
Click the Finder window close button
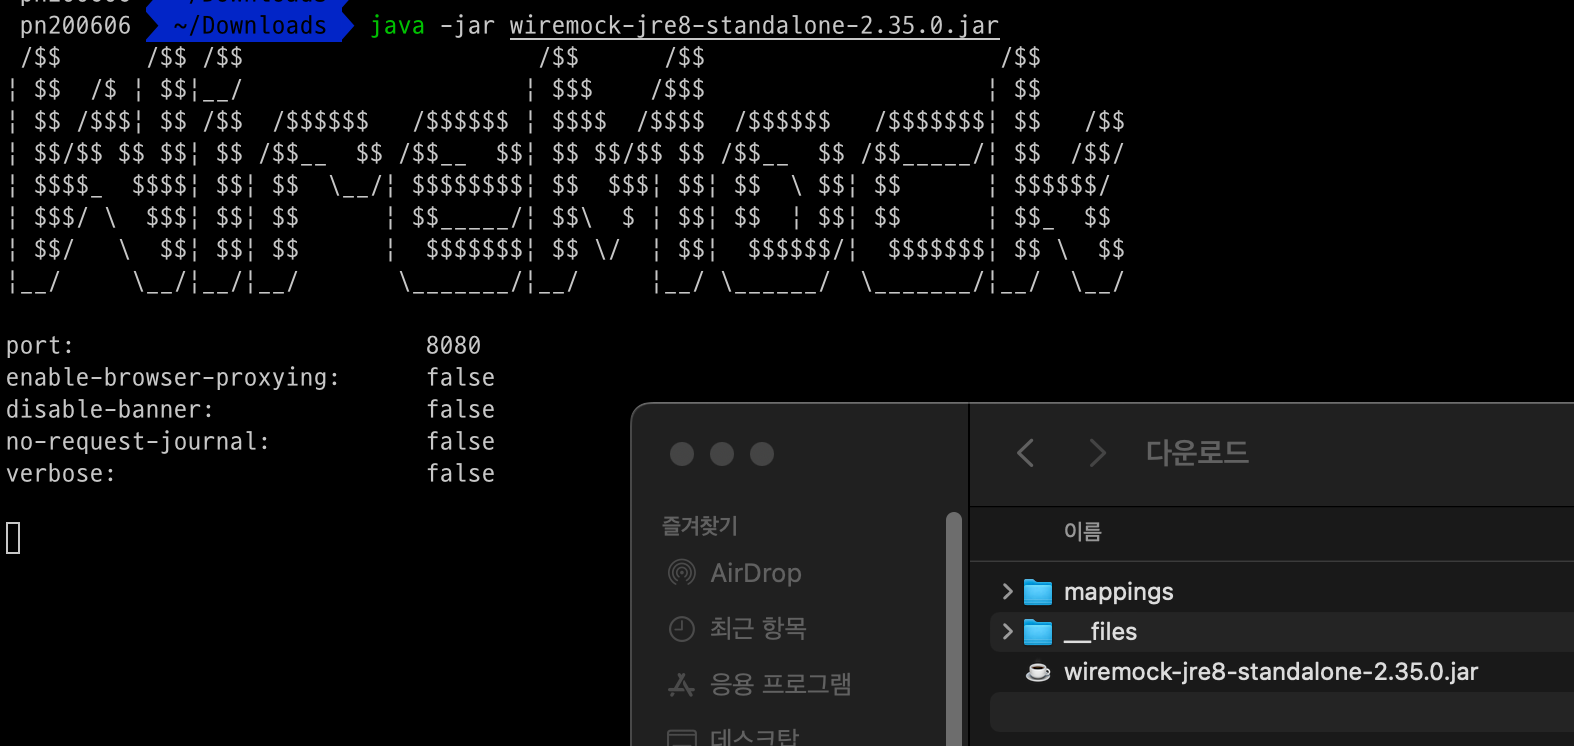682,454
